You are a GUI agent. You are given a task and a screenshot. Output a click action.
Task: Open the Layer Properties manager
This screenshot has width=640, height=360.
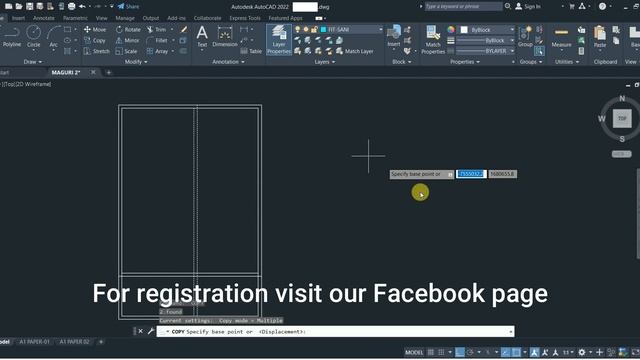[279, 39]
